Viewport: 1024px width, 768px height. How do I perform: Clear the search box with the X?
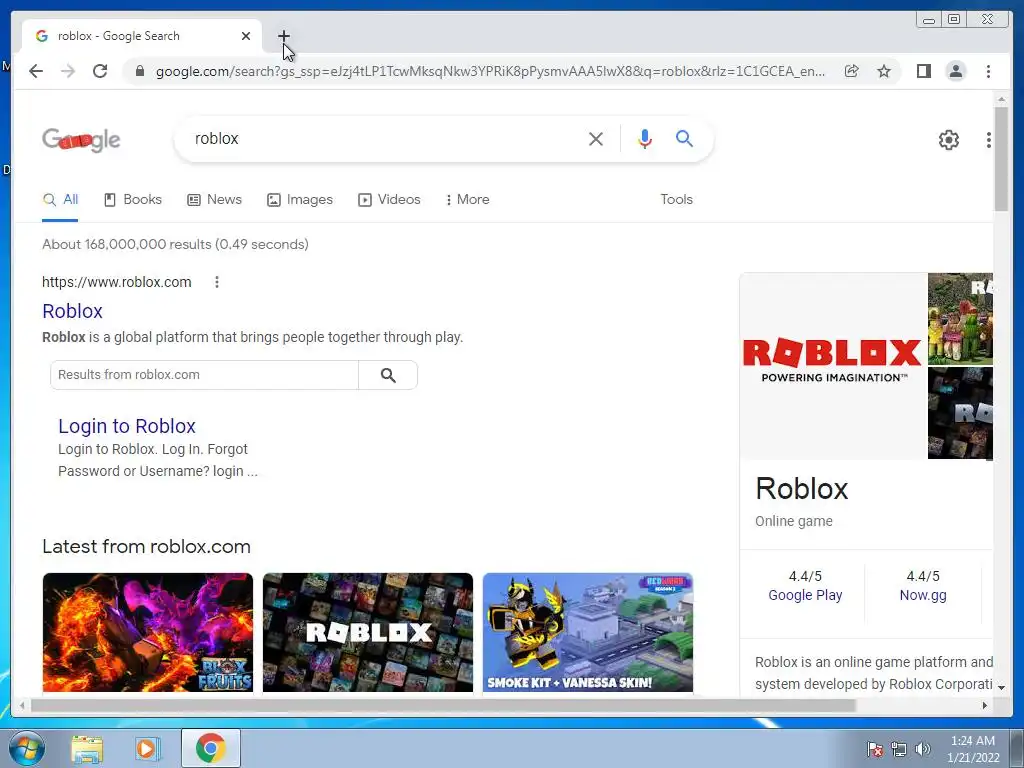coord(596,138)
